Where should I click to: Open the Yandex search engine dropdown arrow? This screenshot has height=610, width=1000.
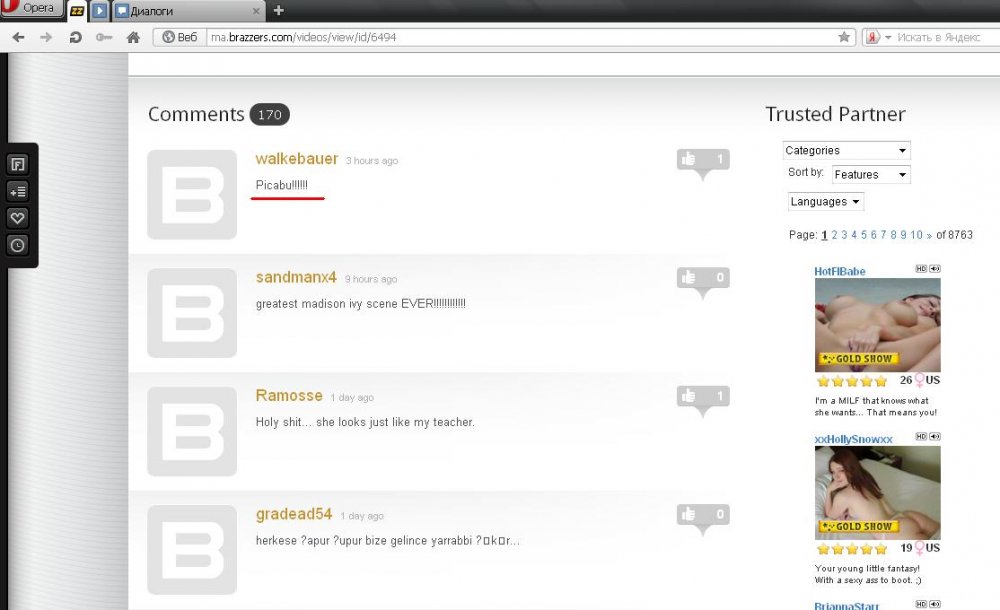click(x=888, y=38)
